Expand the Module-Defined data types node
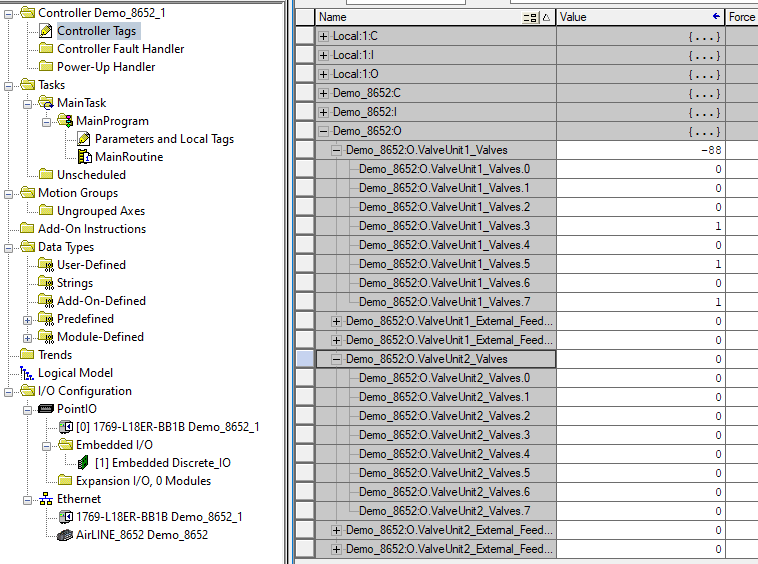 (x=27, y=338)
